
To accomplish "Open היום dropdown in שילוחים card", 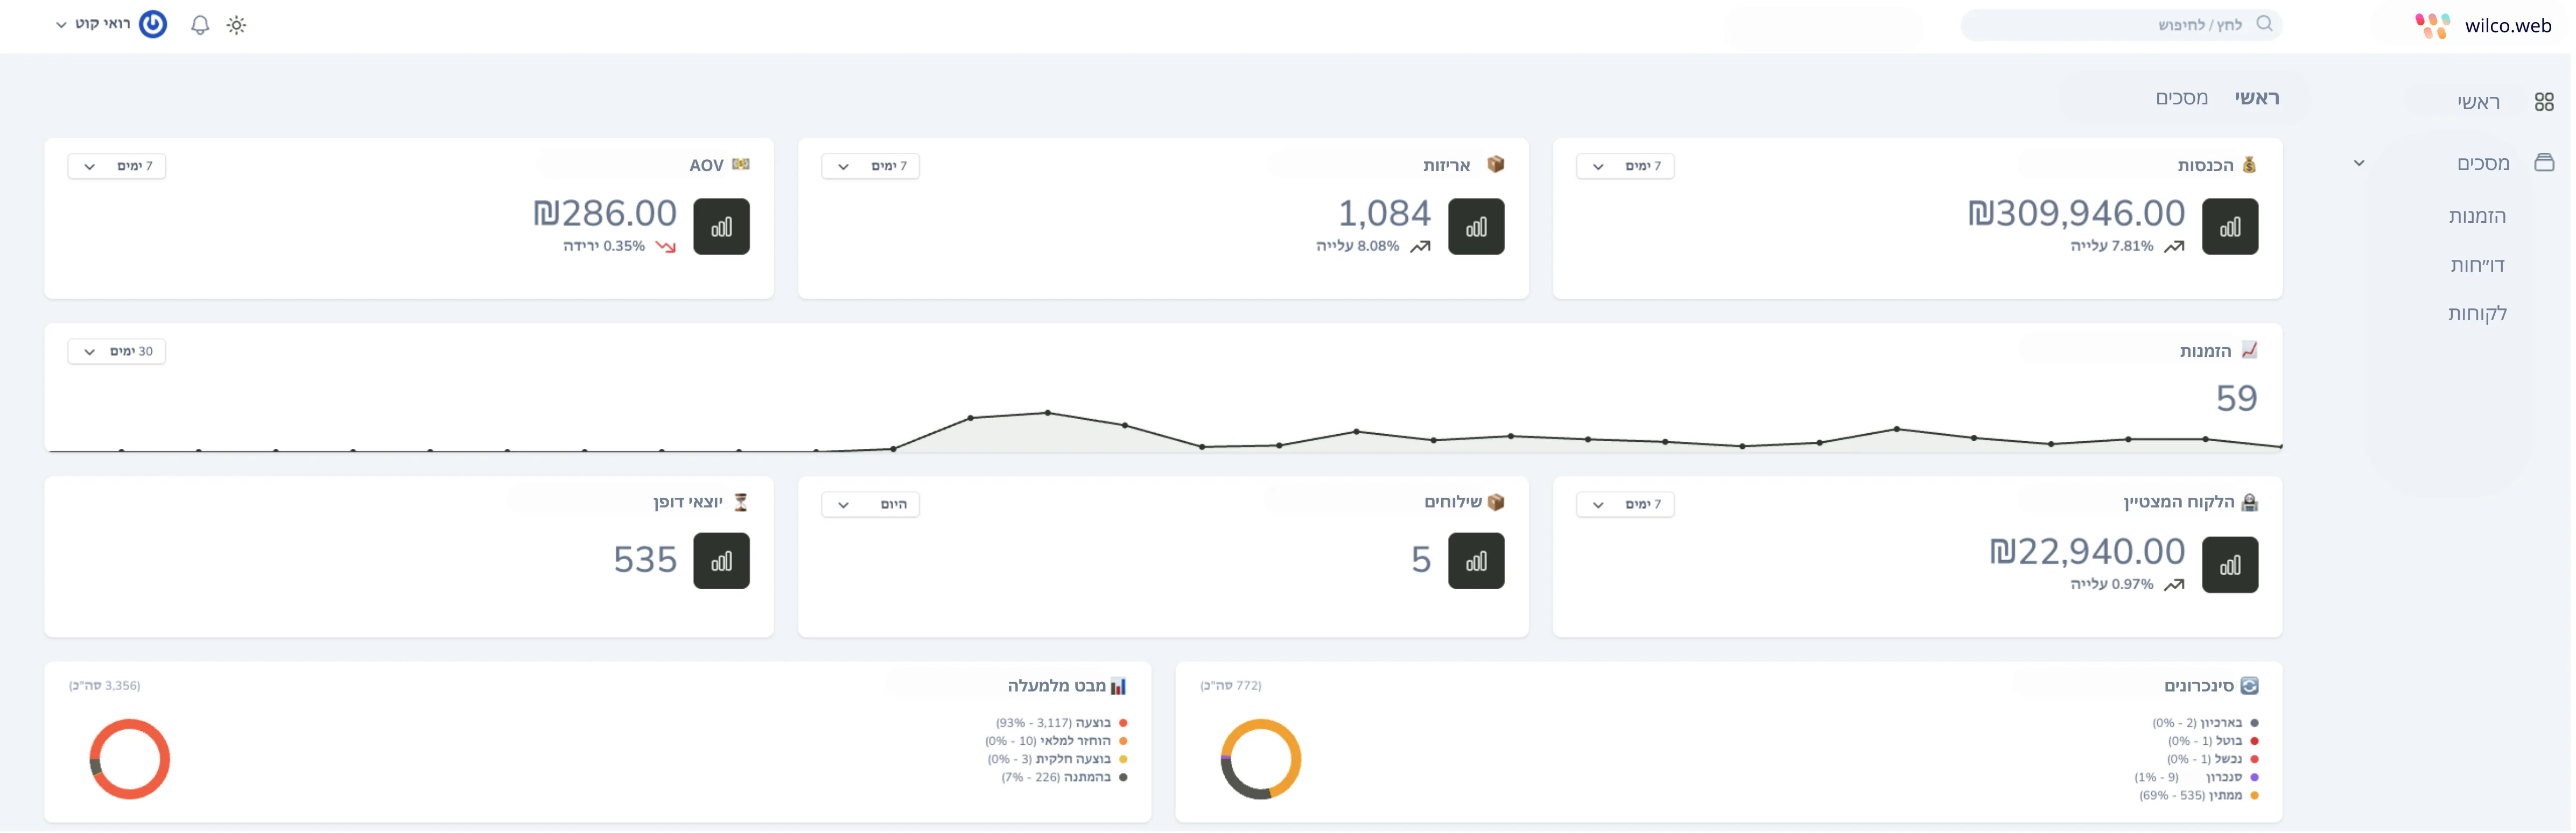I will point(871,505).
